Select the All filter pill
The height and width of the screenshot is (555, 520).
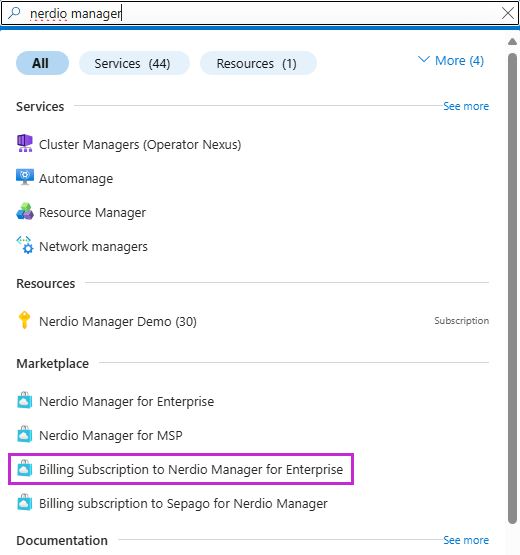42,63
